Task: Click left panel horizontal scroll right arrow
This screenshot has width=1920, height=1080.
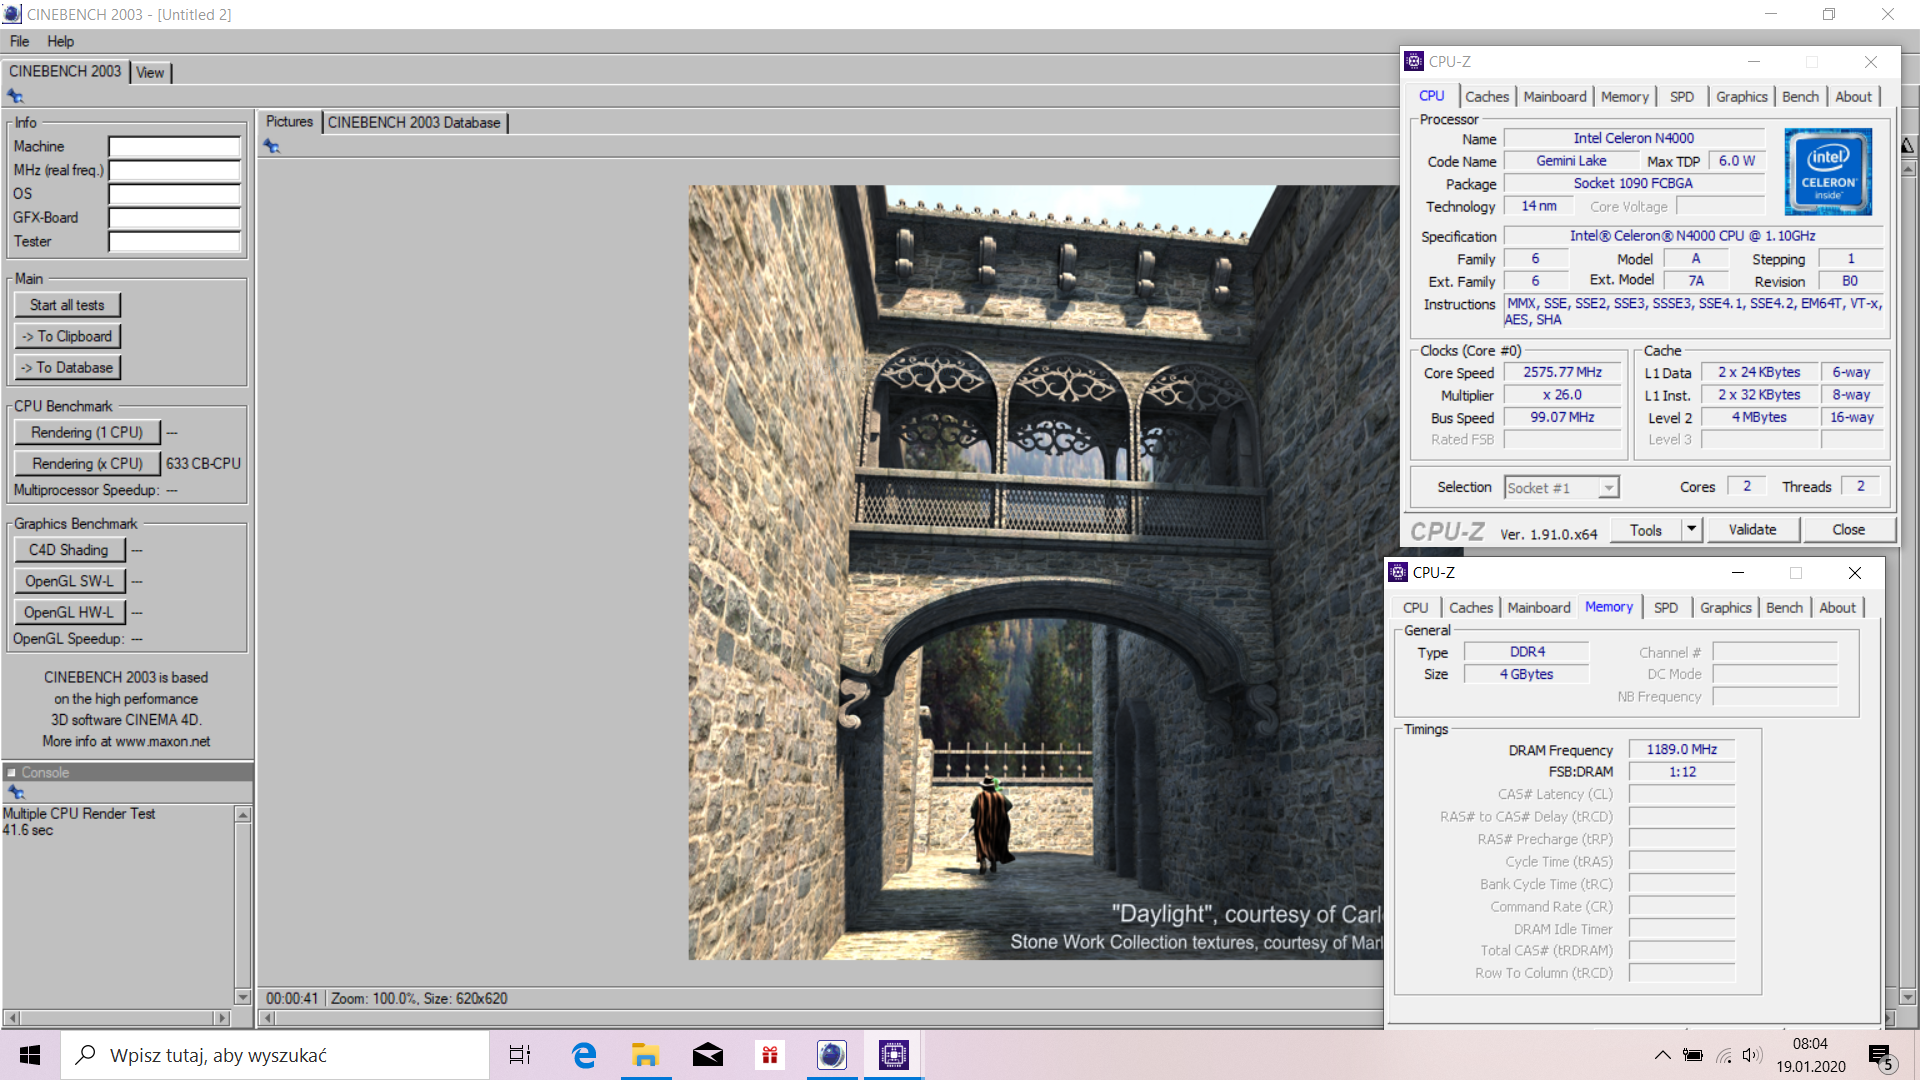Action: tap(222, 1018)
